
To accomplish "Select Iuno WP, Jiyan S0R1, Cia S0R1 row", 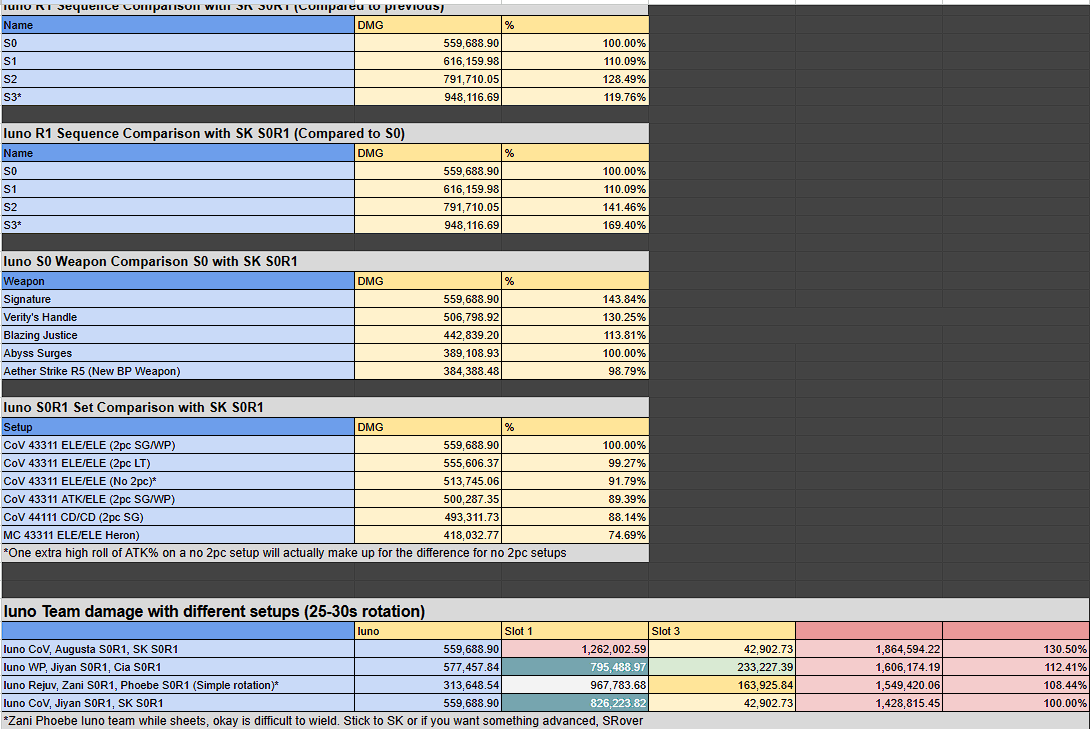I will 178,667.
